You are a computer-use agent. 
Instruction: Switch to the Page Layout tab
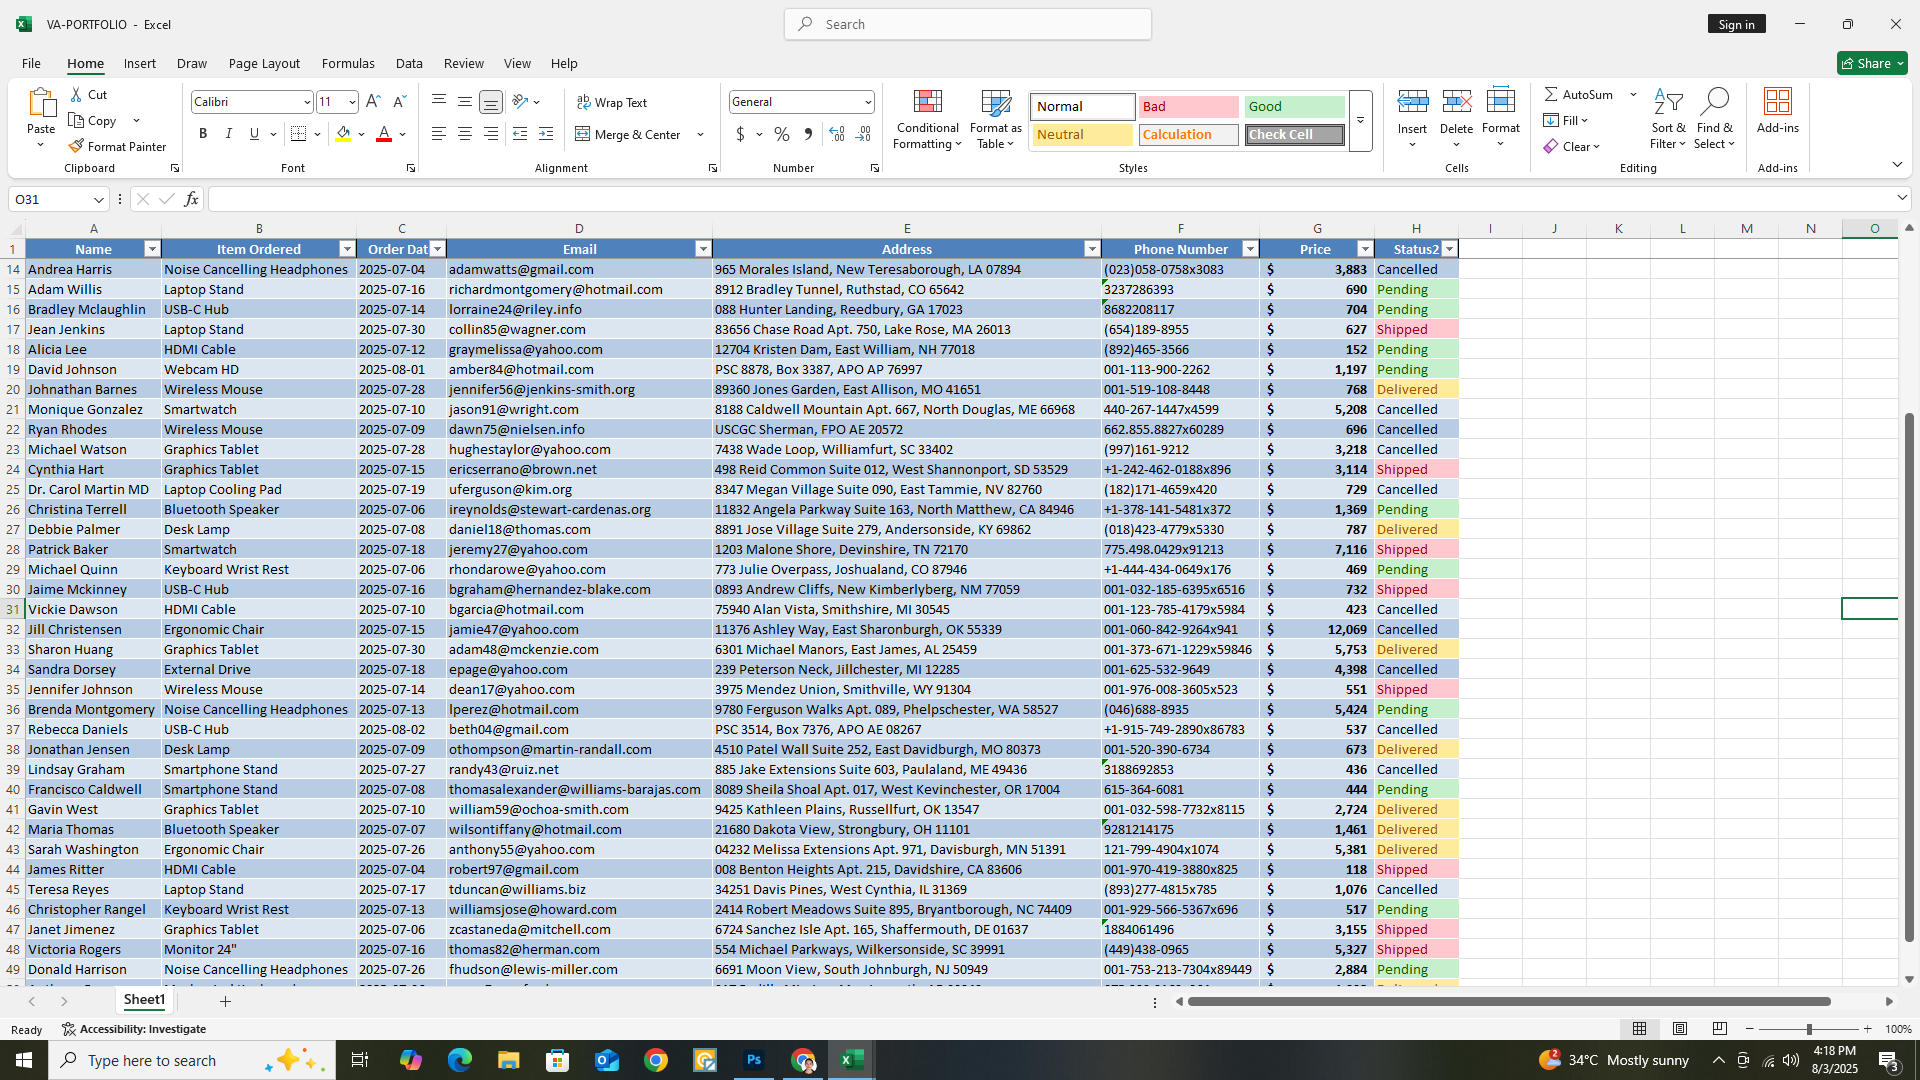click(264, 63)
